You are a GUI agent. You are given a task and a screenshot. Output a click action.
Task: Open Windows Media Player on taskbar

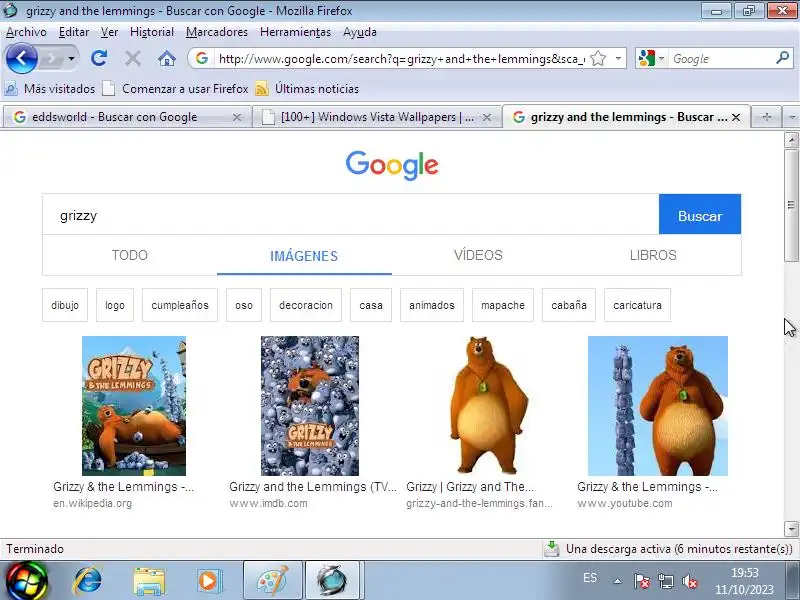[209, 581]
